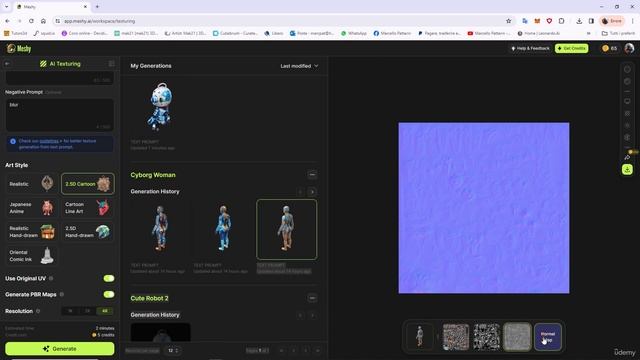Collapse the Cyborg Woman group
640x360 pixels.
coord(312,175)
